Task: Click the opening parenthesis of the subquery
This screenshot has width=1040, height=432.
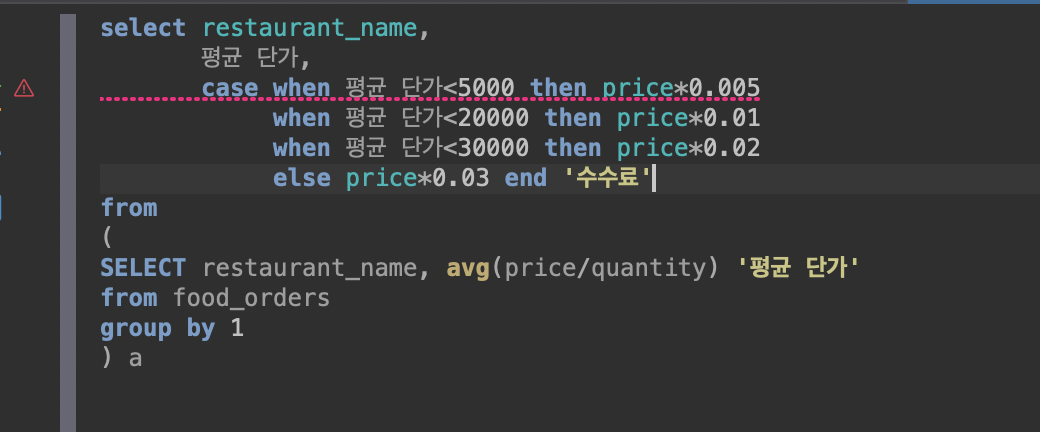Action: tap(108, 238)
